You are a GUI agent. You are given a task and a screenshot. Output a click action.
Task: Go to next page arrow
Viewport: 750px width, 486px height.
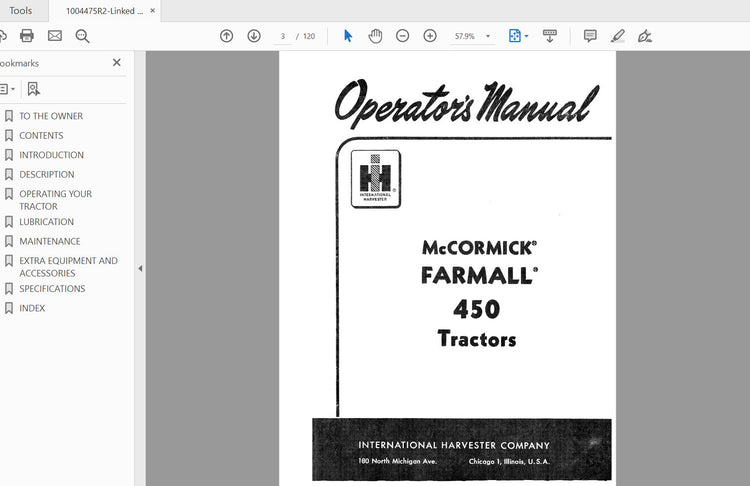[x=254, y=36]
